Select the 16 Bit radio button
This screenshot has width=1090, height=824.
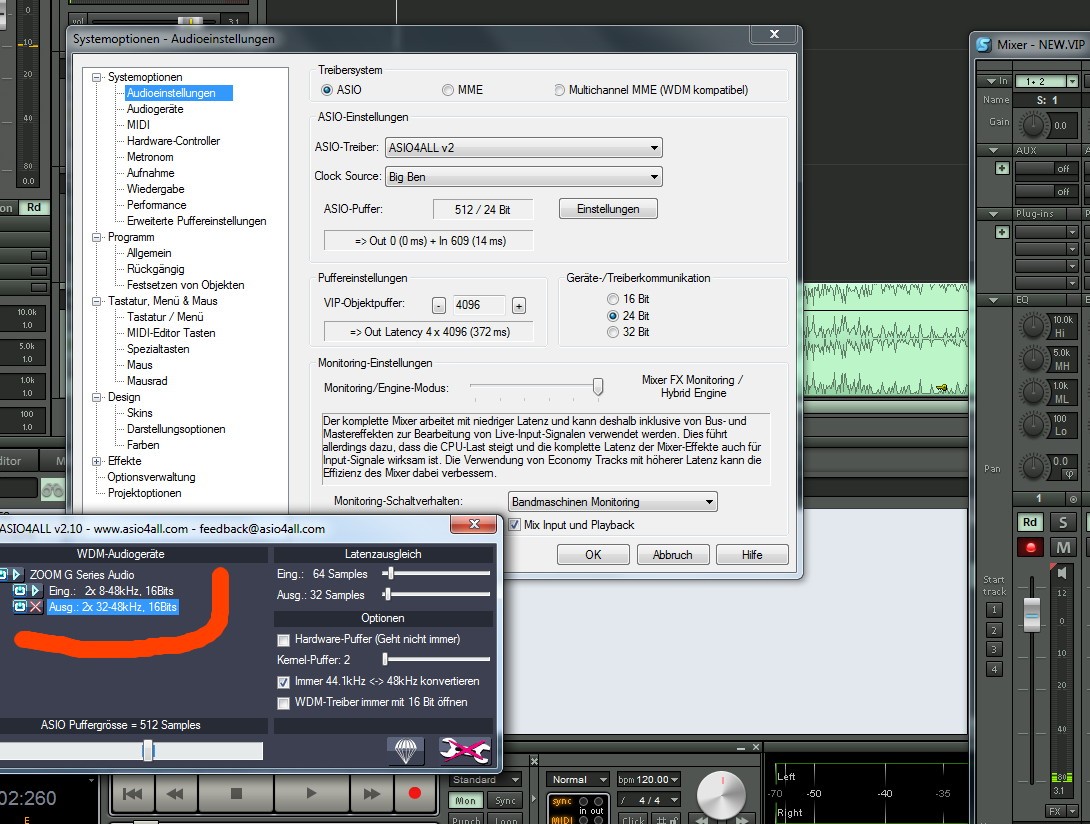pos(612,299)
